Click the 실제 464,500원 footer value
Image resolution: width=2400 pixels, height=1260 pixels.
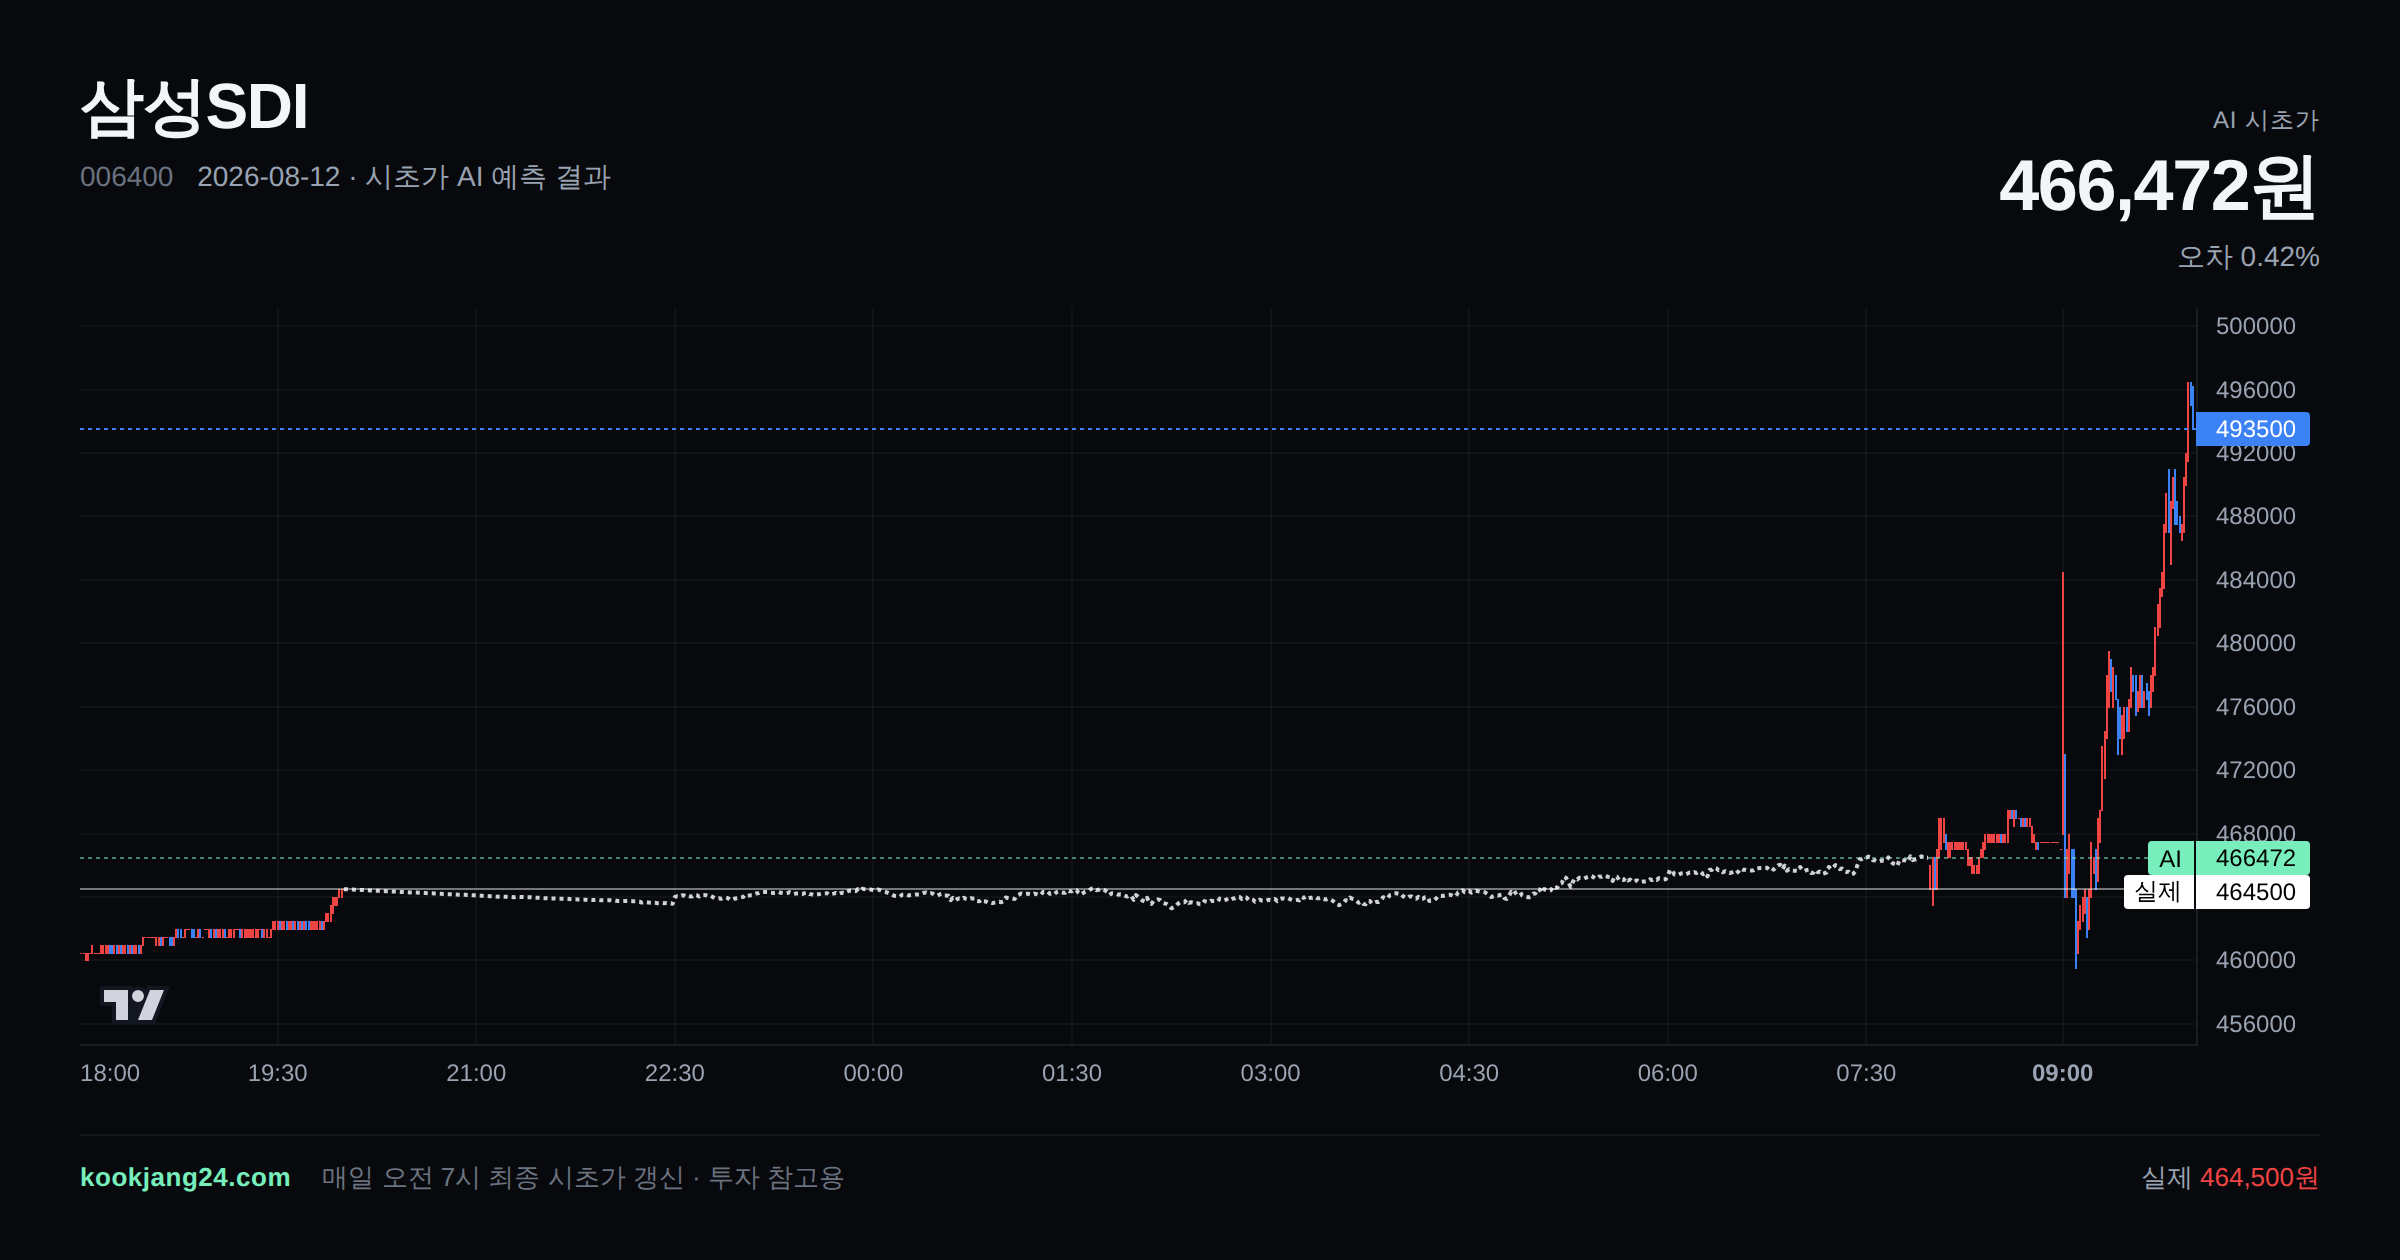(x=2230, y=1177)
